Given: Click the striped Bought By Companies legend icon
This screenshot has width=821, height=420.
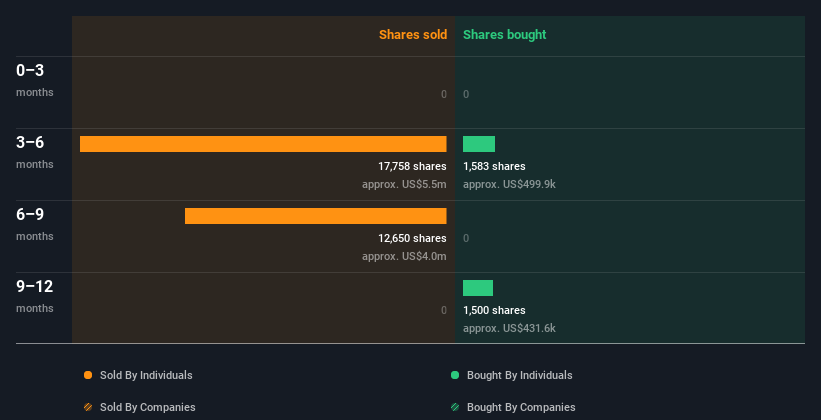Looking at the screenshot, I should tap(455, 407).
